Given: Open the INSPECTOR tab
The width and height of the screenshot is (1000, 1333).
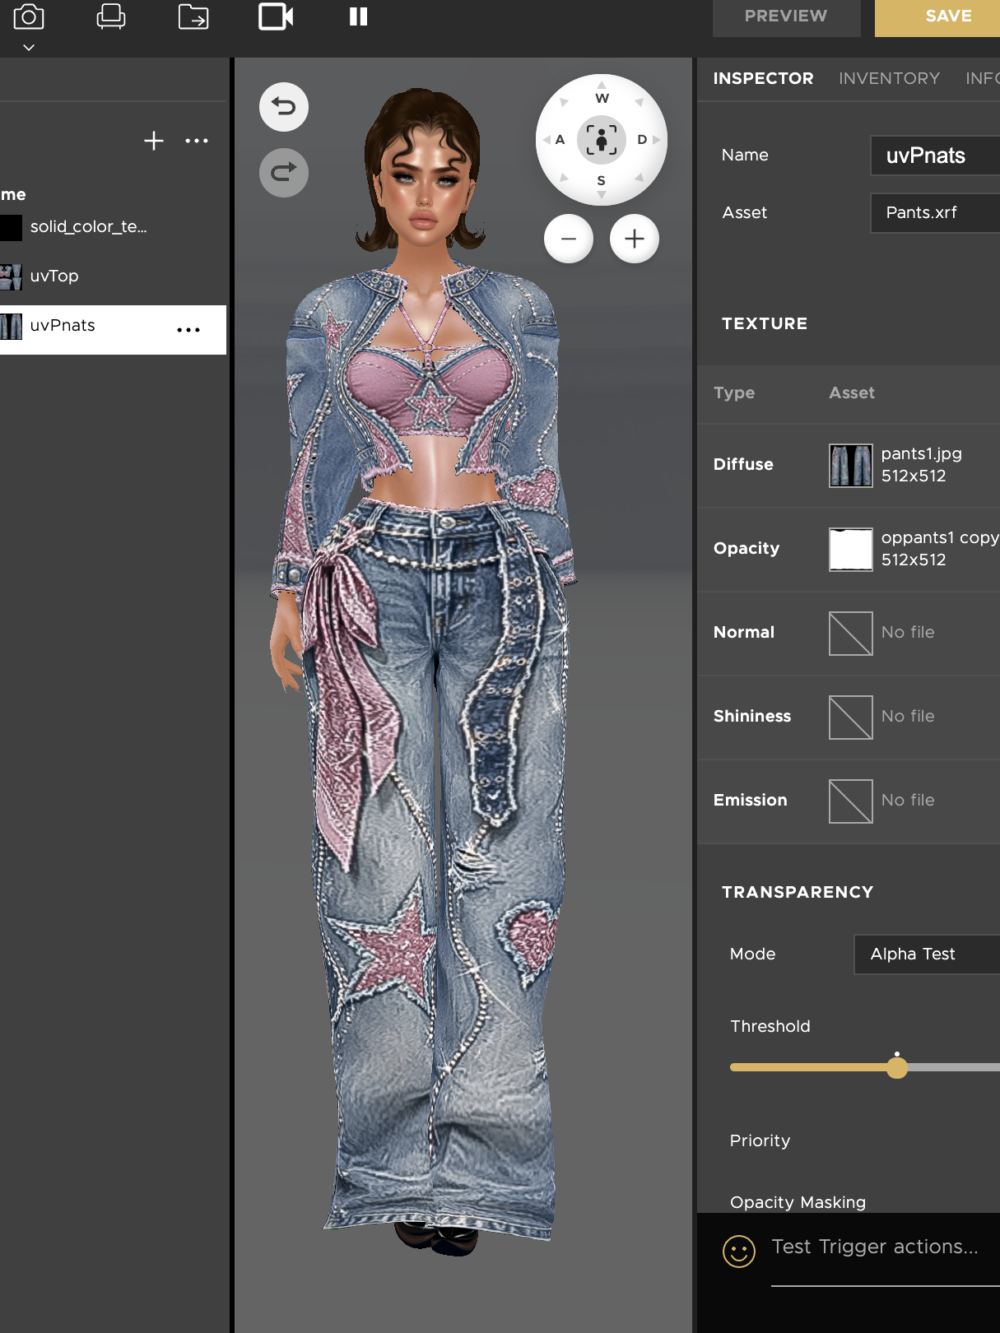Looking at the screenshot, I should pos(763,78).
